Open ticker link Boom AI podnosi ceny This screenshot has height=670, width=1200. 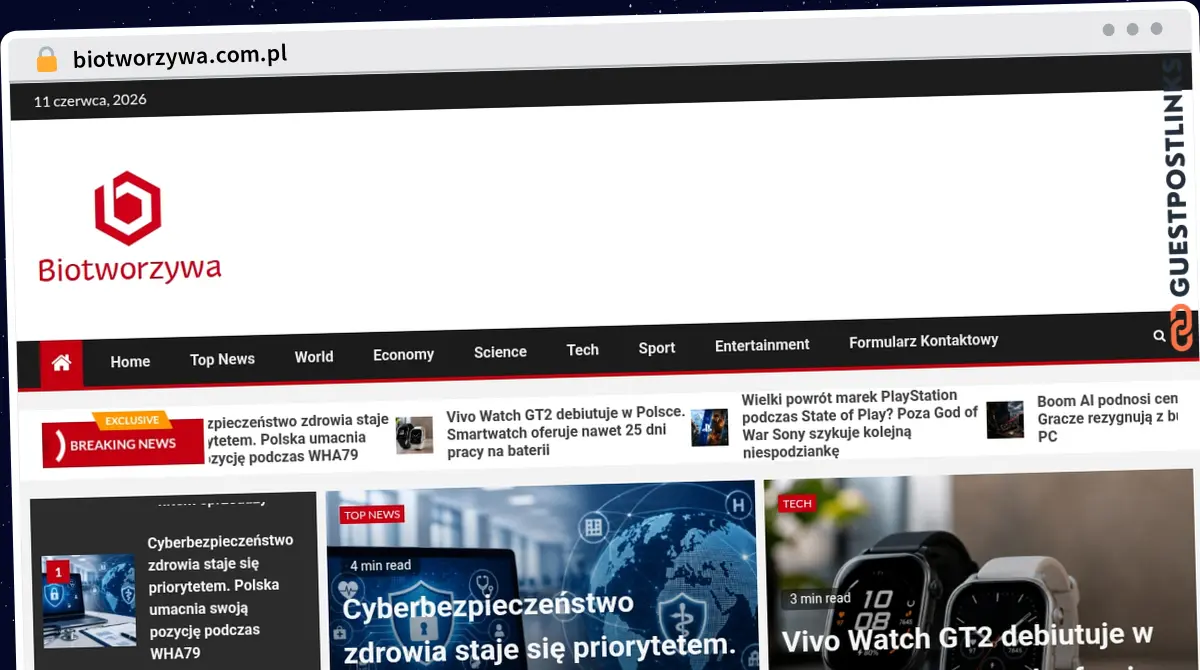click(x=1108, y=417)
